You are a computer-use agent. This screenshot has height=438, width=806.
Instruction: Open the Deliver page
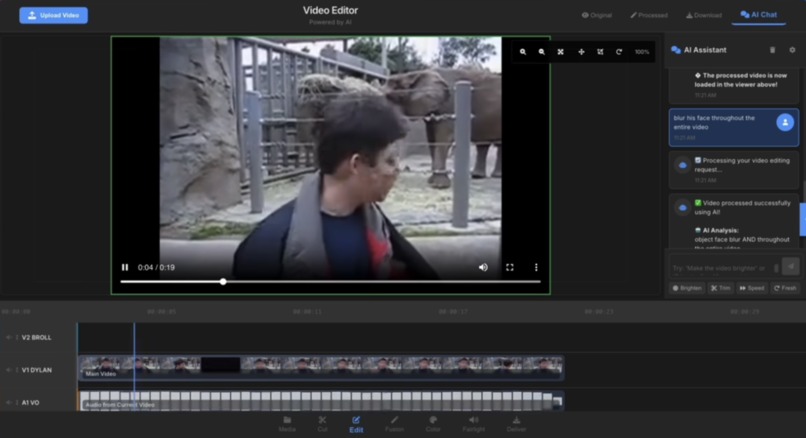coord(516,424)
